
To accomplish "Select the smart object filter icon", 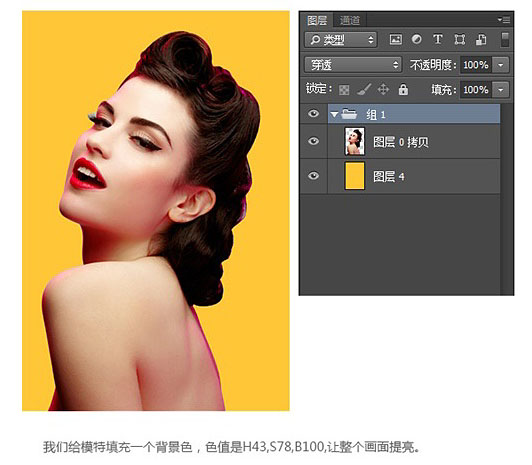I will coord(481,39).
